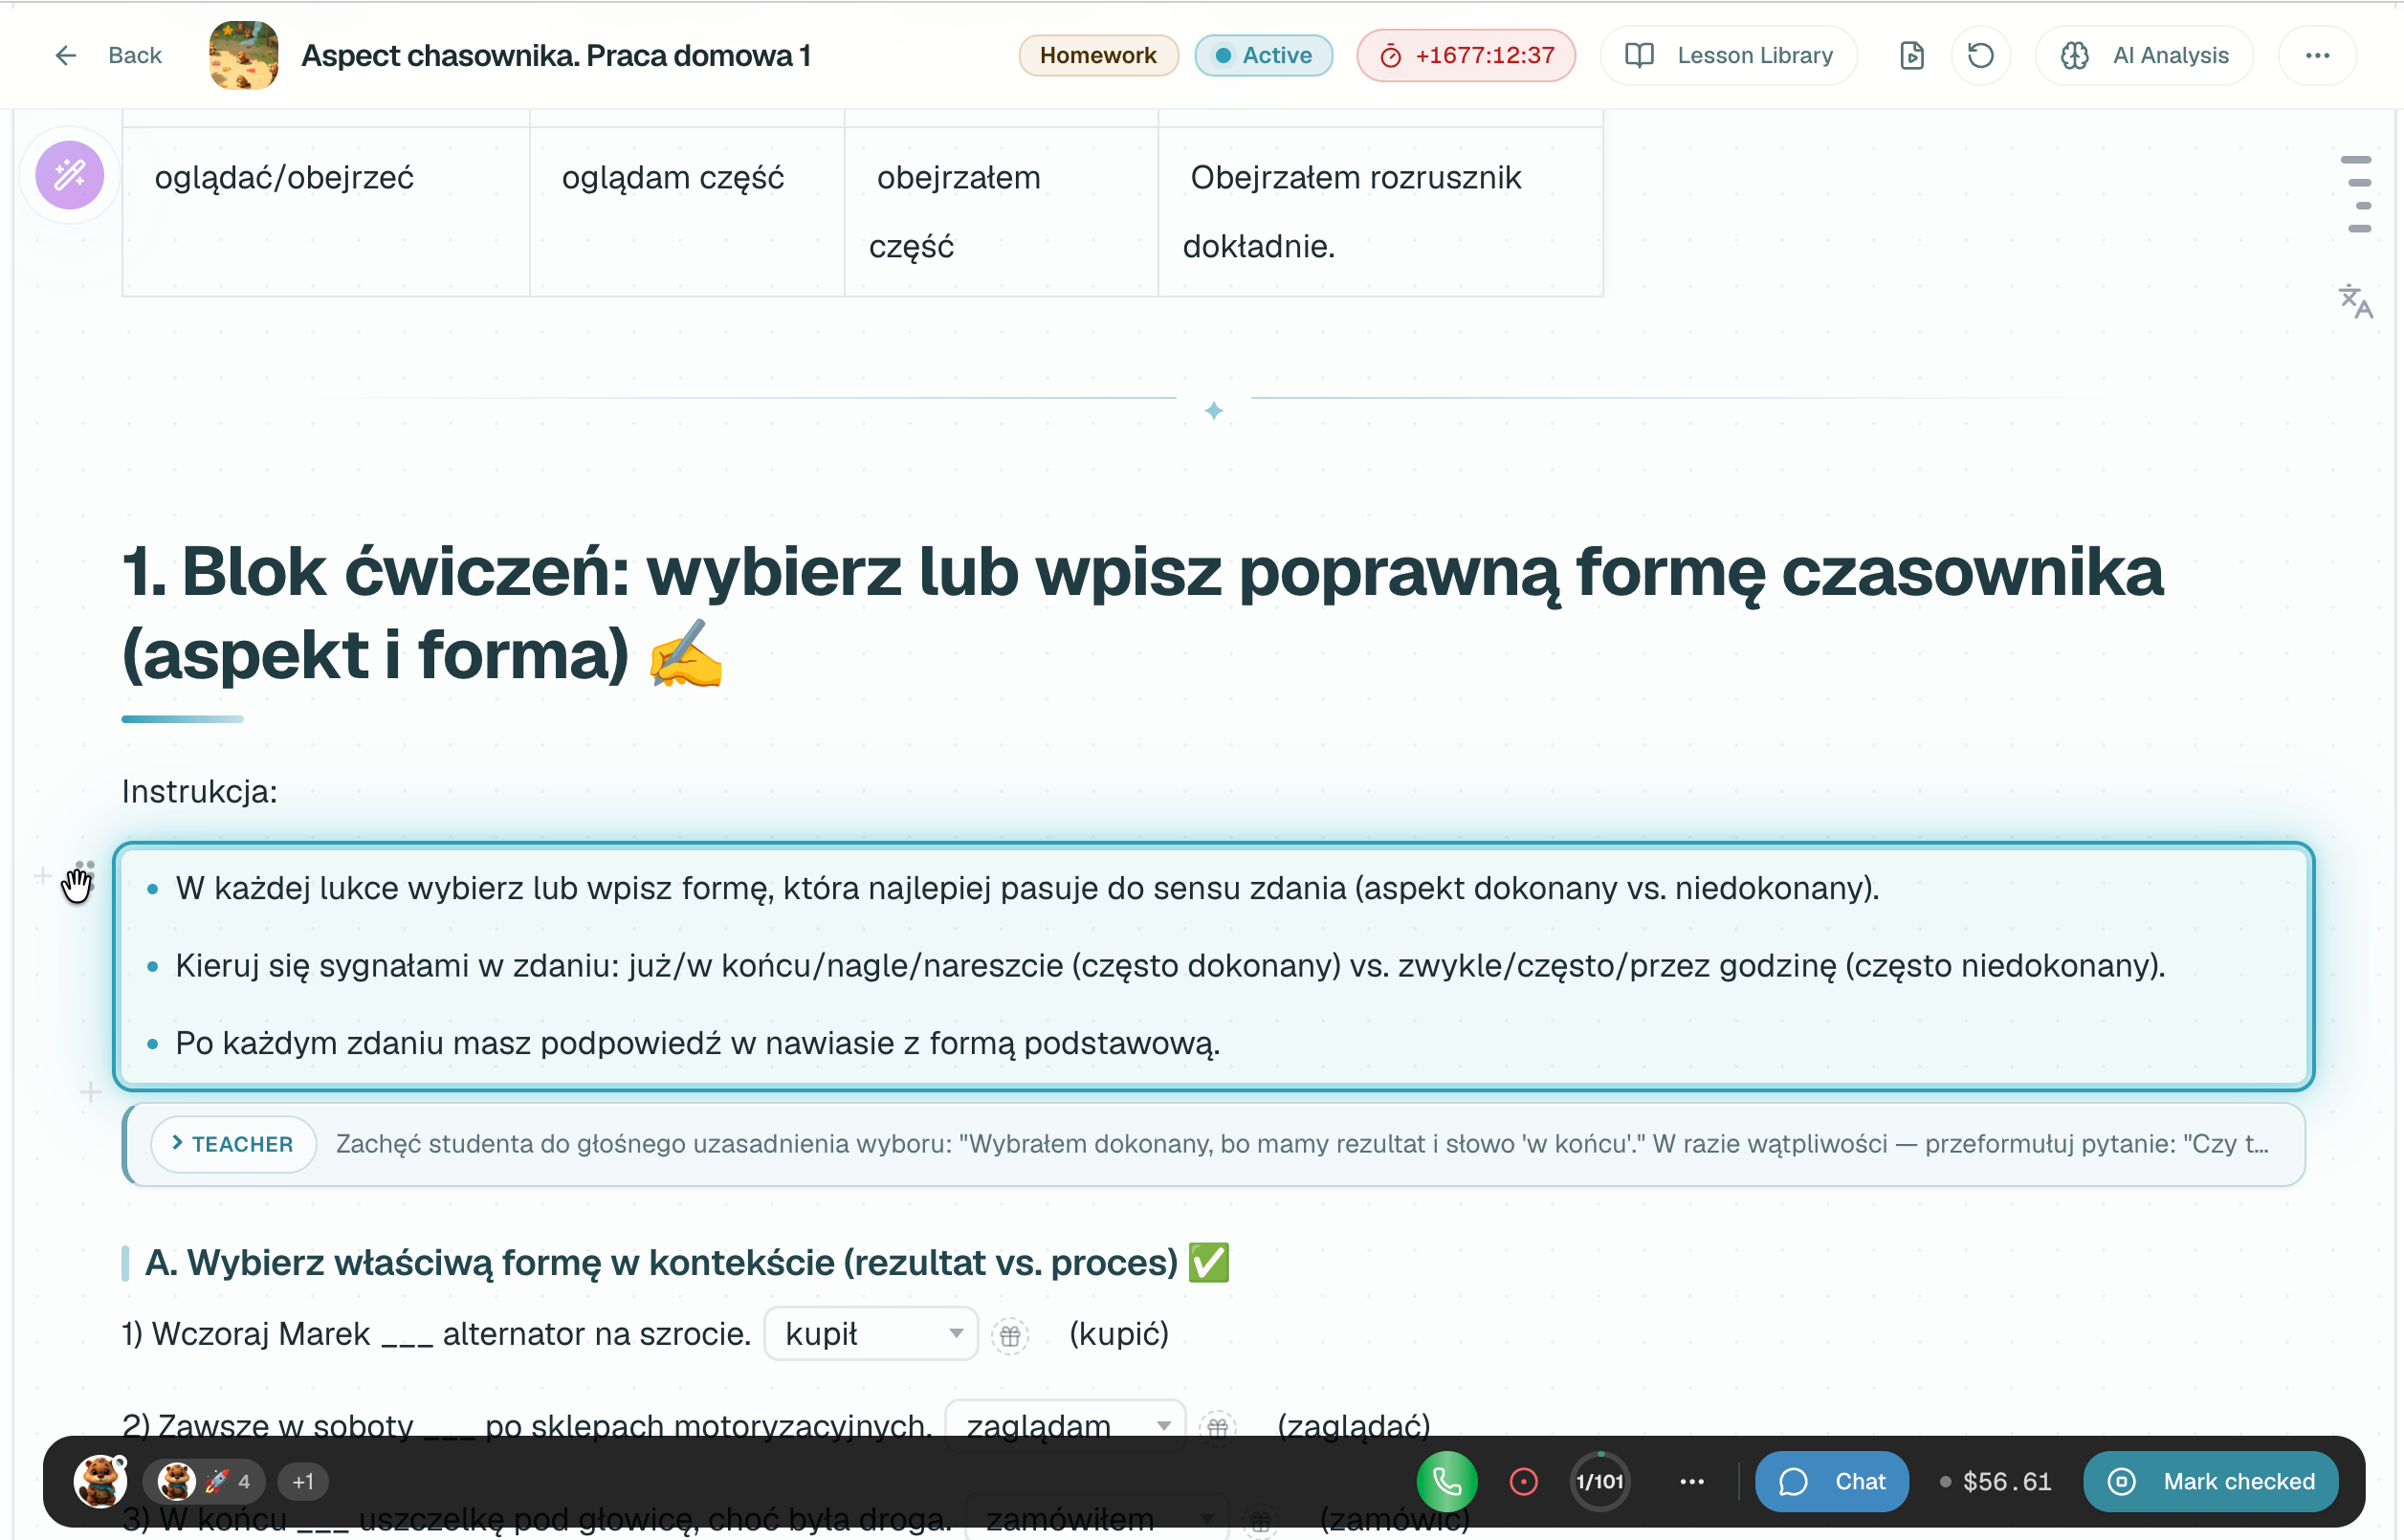The width and height of the screenshot is (2404, 1540).
Task: Click the lesson title 'Aspect chasownika. Praca domowa 1'
Action: tap(555, 55)
